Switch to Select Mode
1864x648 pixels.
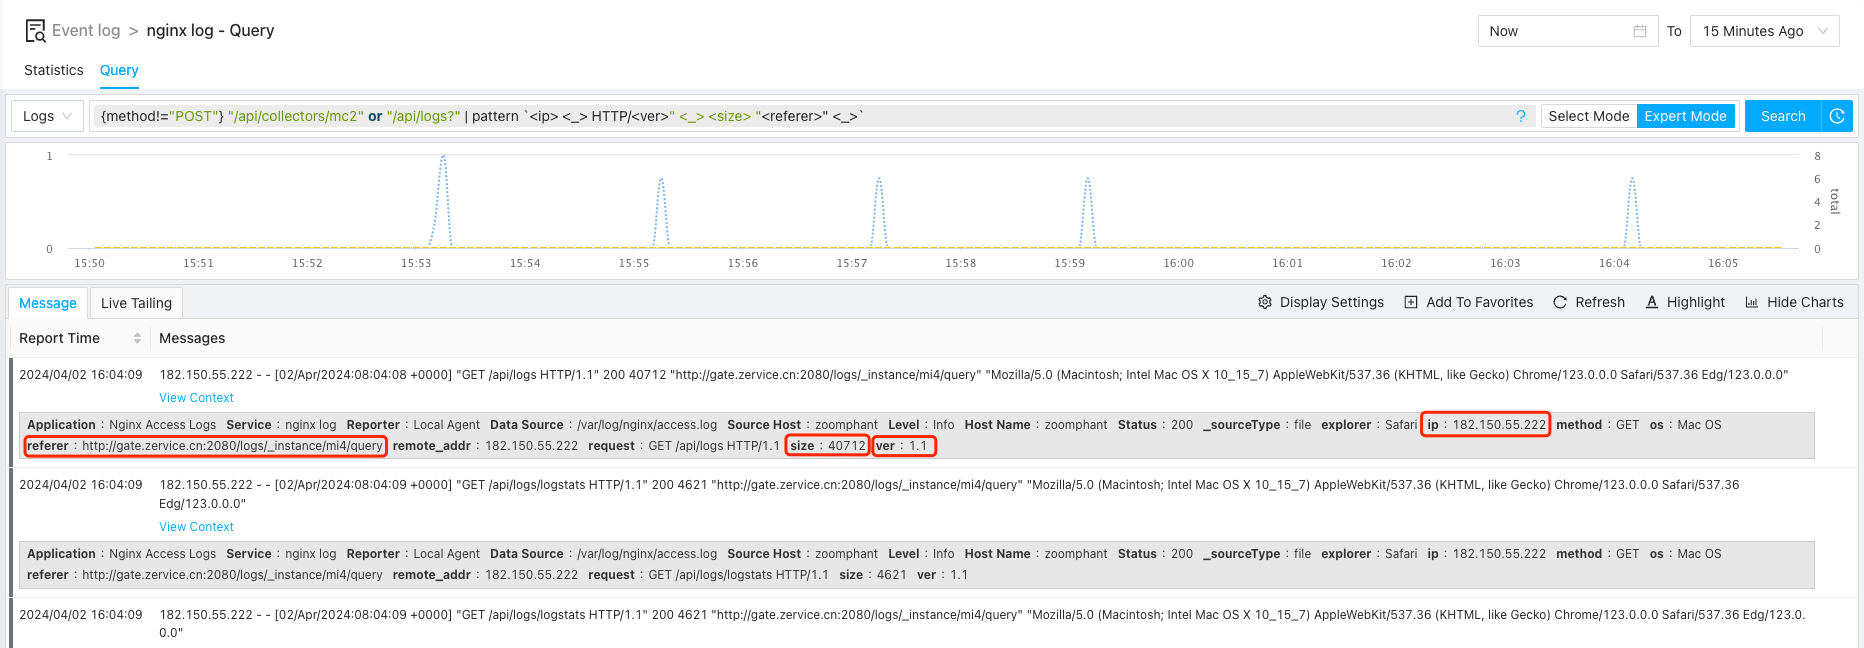pos(1588,116)
